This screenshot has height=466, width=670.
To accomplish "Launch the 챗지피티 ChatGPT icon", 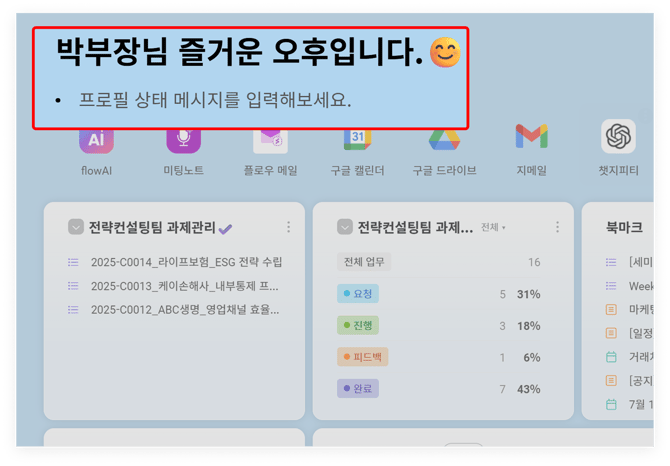I will pyautogui.click(x=618, y=136).
